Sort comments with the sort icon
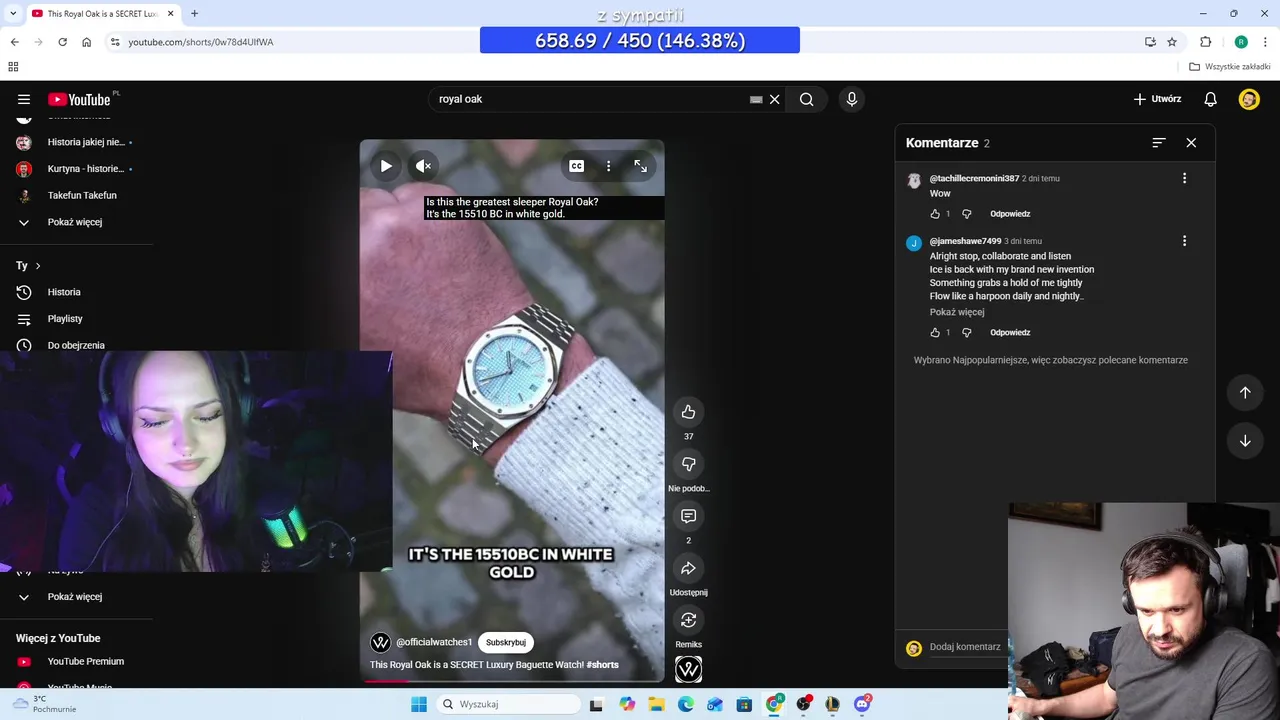 click(x=1158, y=143)
